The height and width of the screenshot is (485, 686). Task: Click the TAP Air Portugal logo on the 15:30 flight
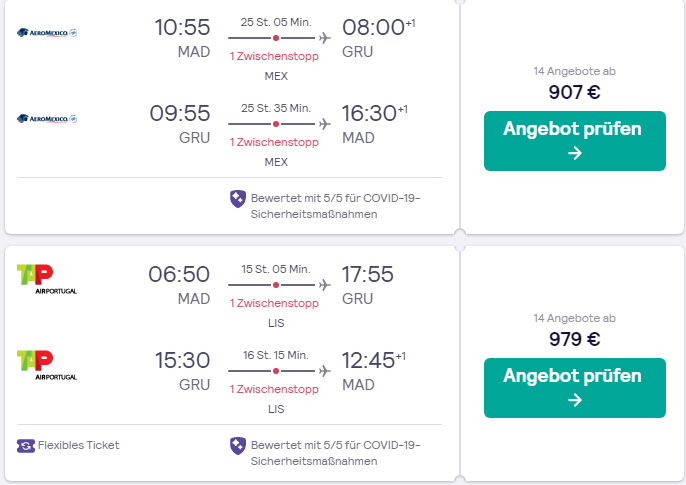pyautogui.click(x=47, y=365)
